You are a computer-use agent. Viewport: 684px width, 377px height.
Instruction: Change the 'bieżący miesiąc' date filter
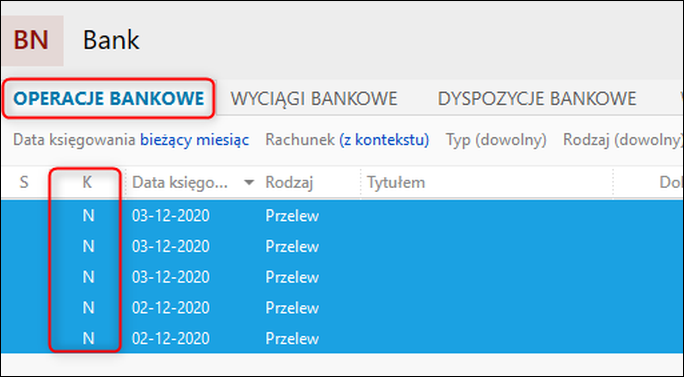[195, 140]
